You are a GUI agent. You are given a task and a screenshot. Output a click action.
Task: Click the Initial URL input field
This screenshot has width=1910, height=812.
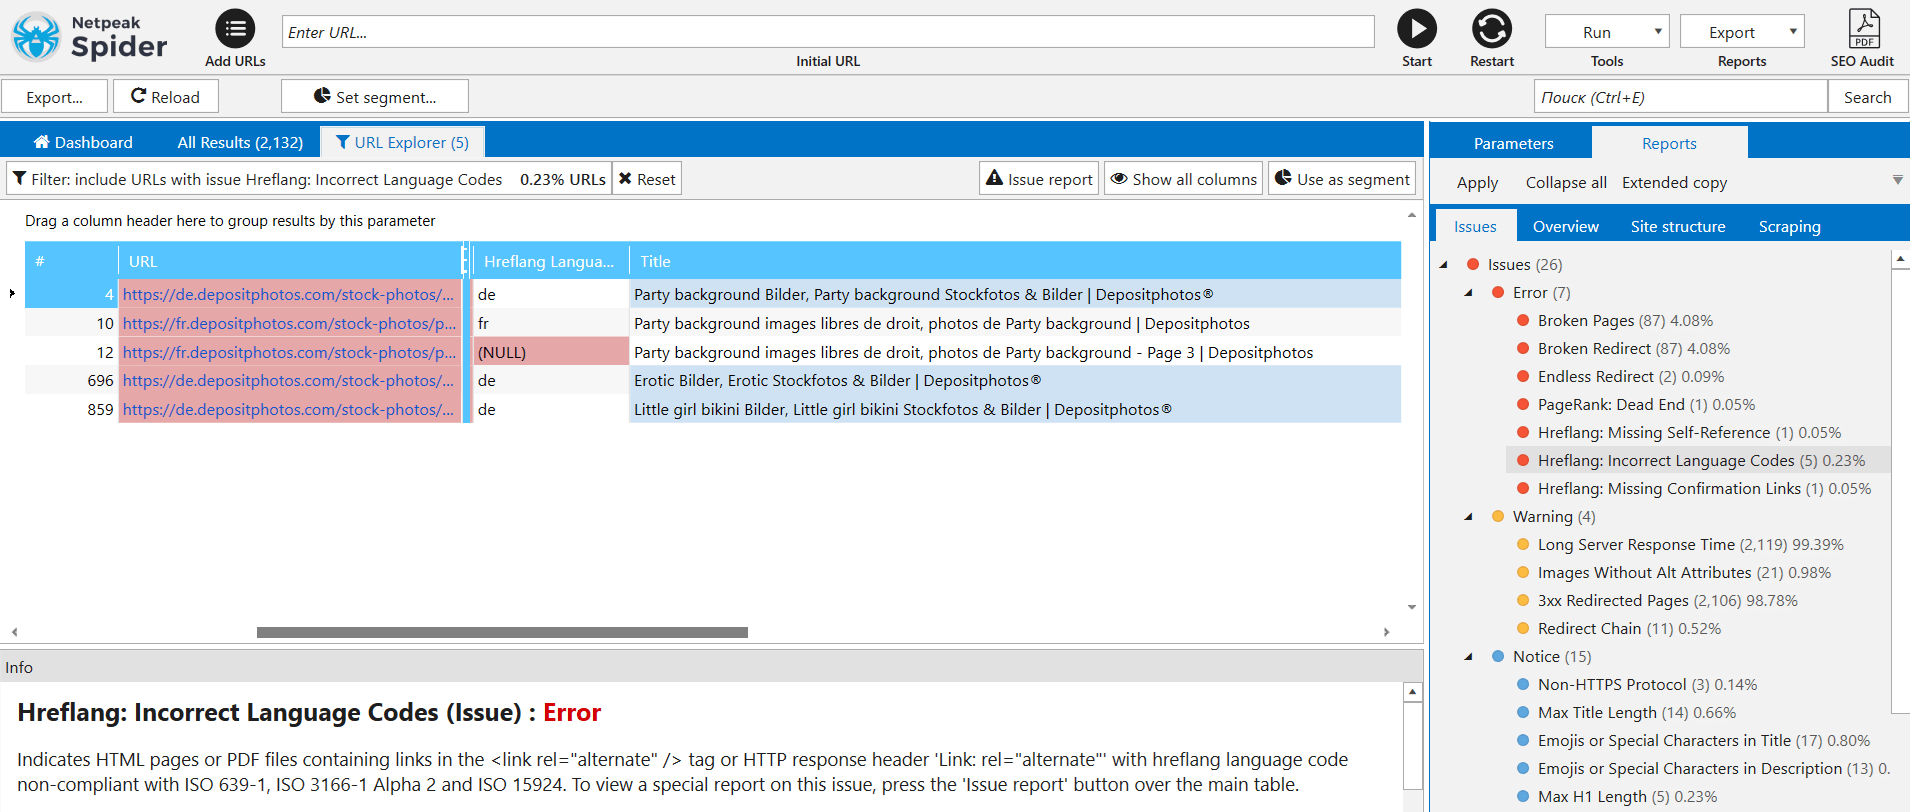click(828, 32)
